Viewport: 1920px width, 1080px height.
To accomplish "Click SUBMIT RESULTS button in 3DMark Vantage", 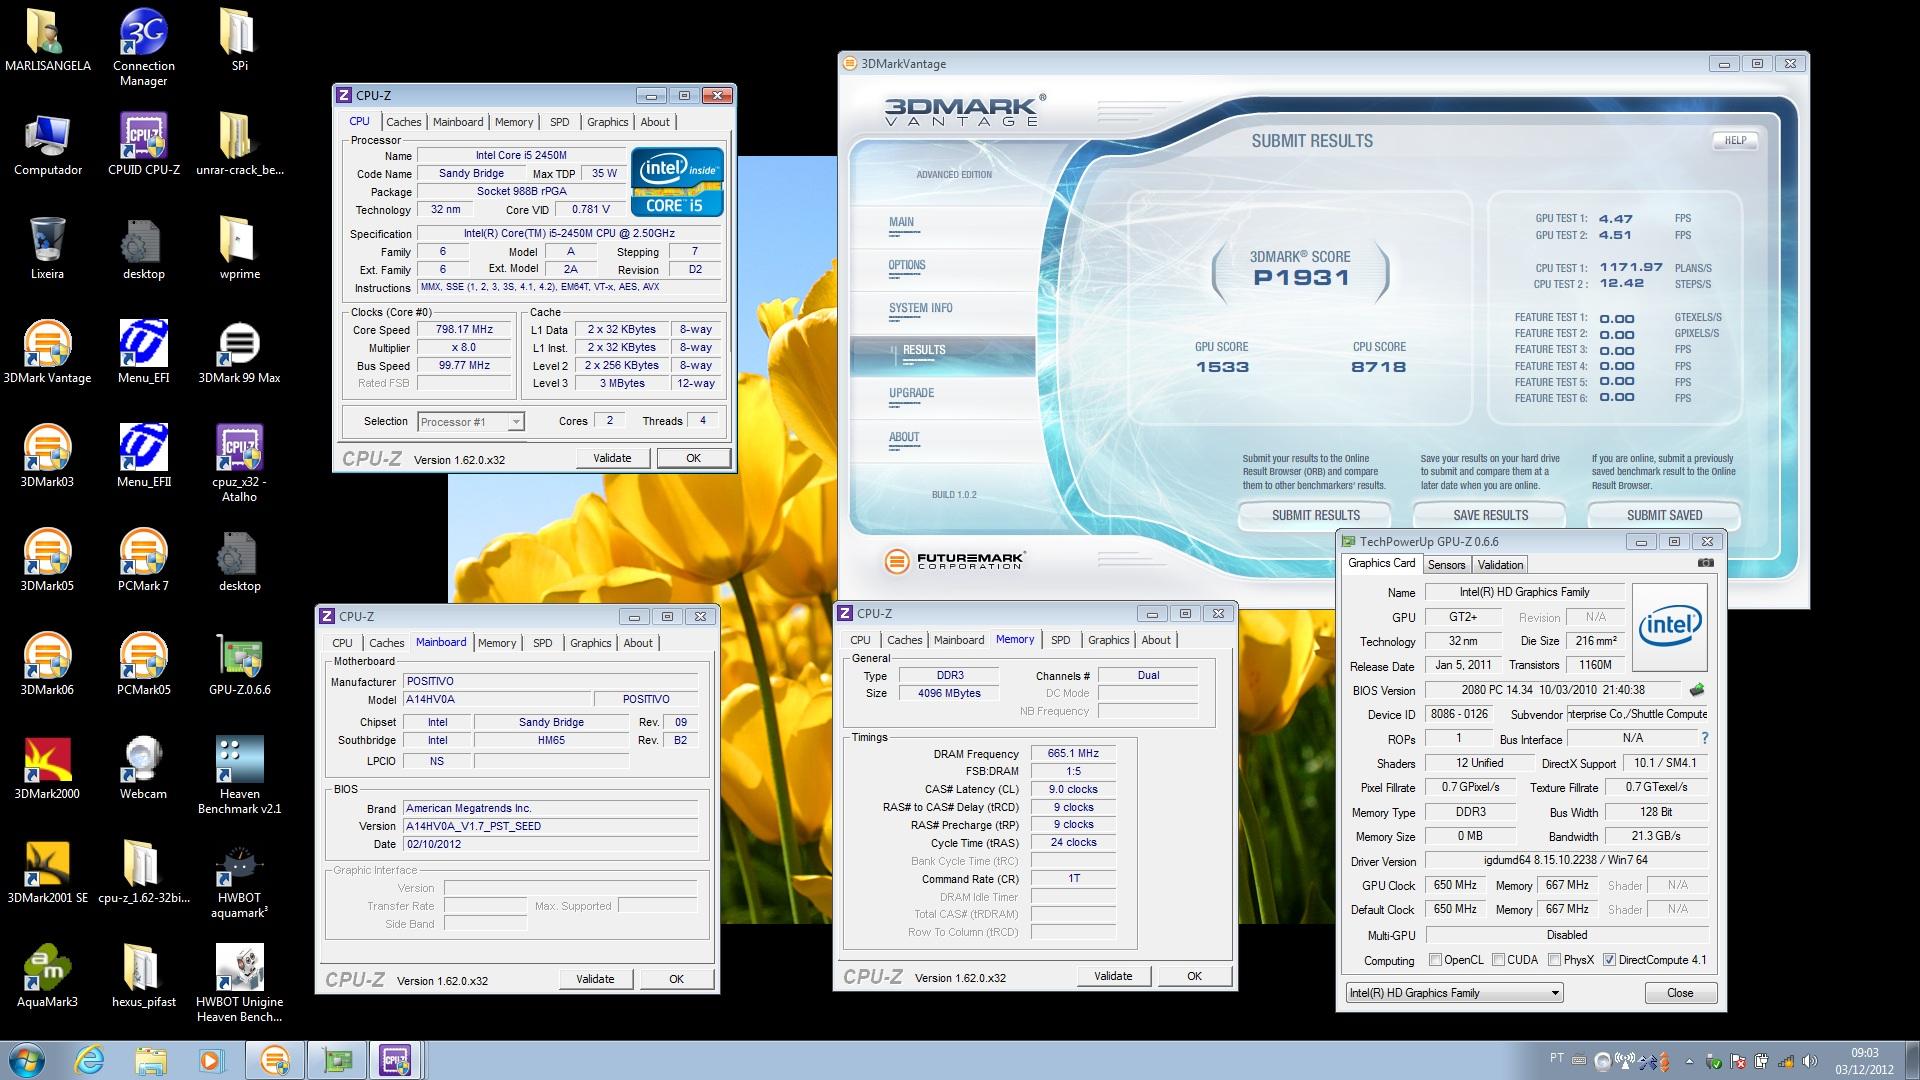I will (1316, 516).
